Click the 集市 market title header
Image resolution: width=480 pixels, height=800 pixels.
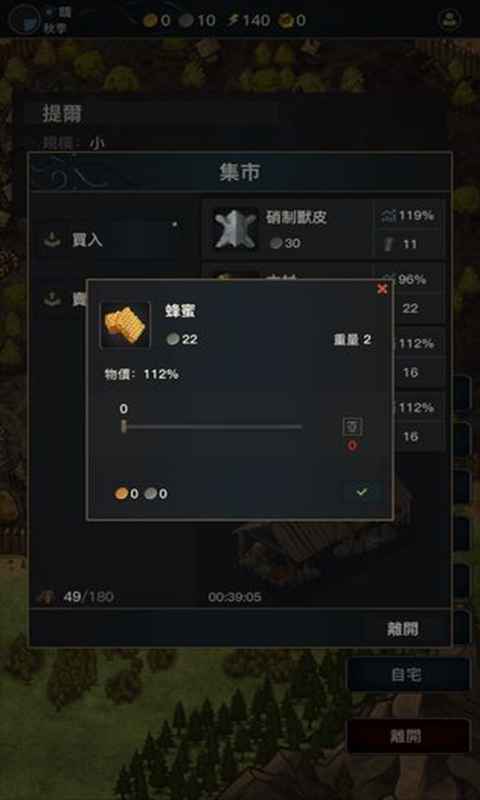point(240,172)
